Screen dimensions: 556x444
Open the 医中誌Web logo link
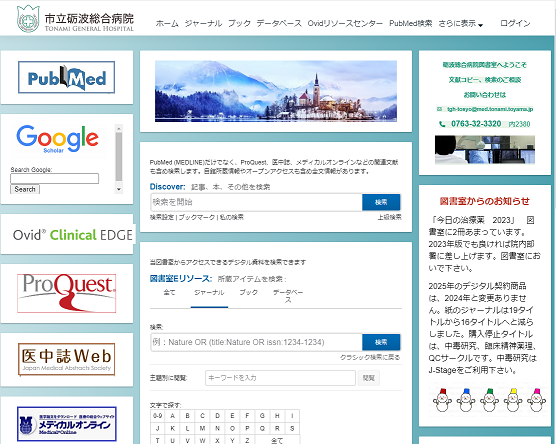pyautogui.click(x=66, y=359)
